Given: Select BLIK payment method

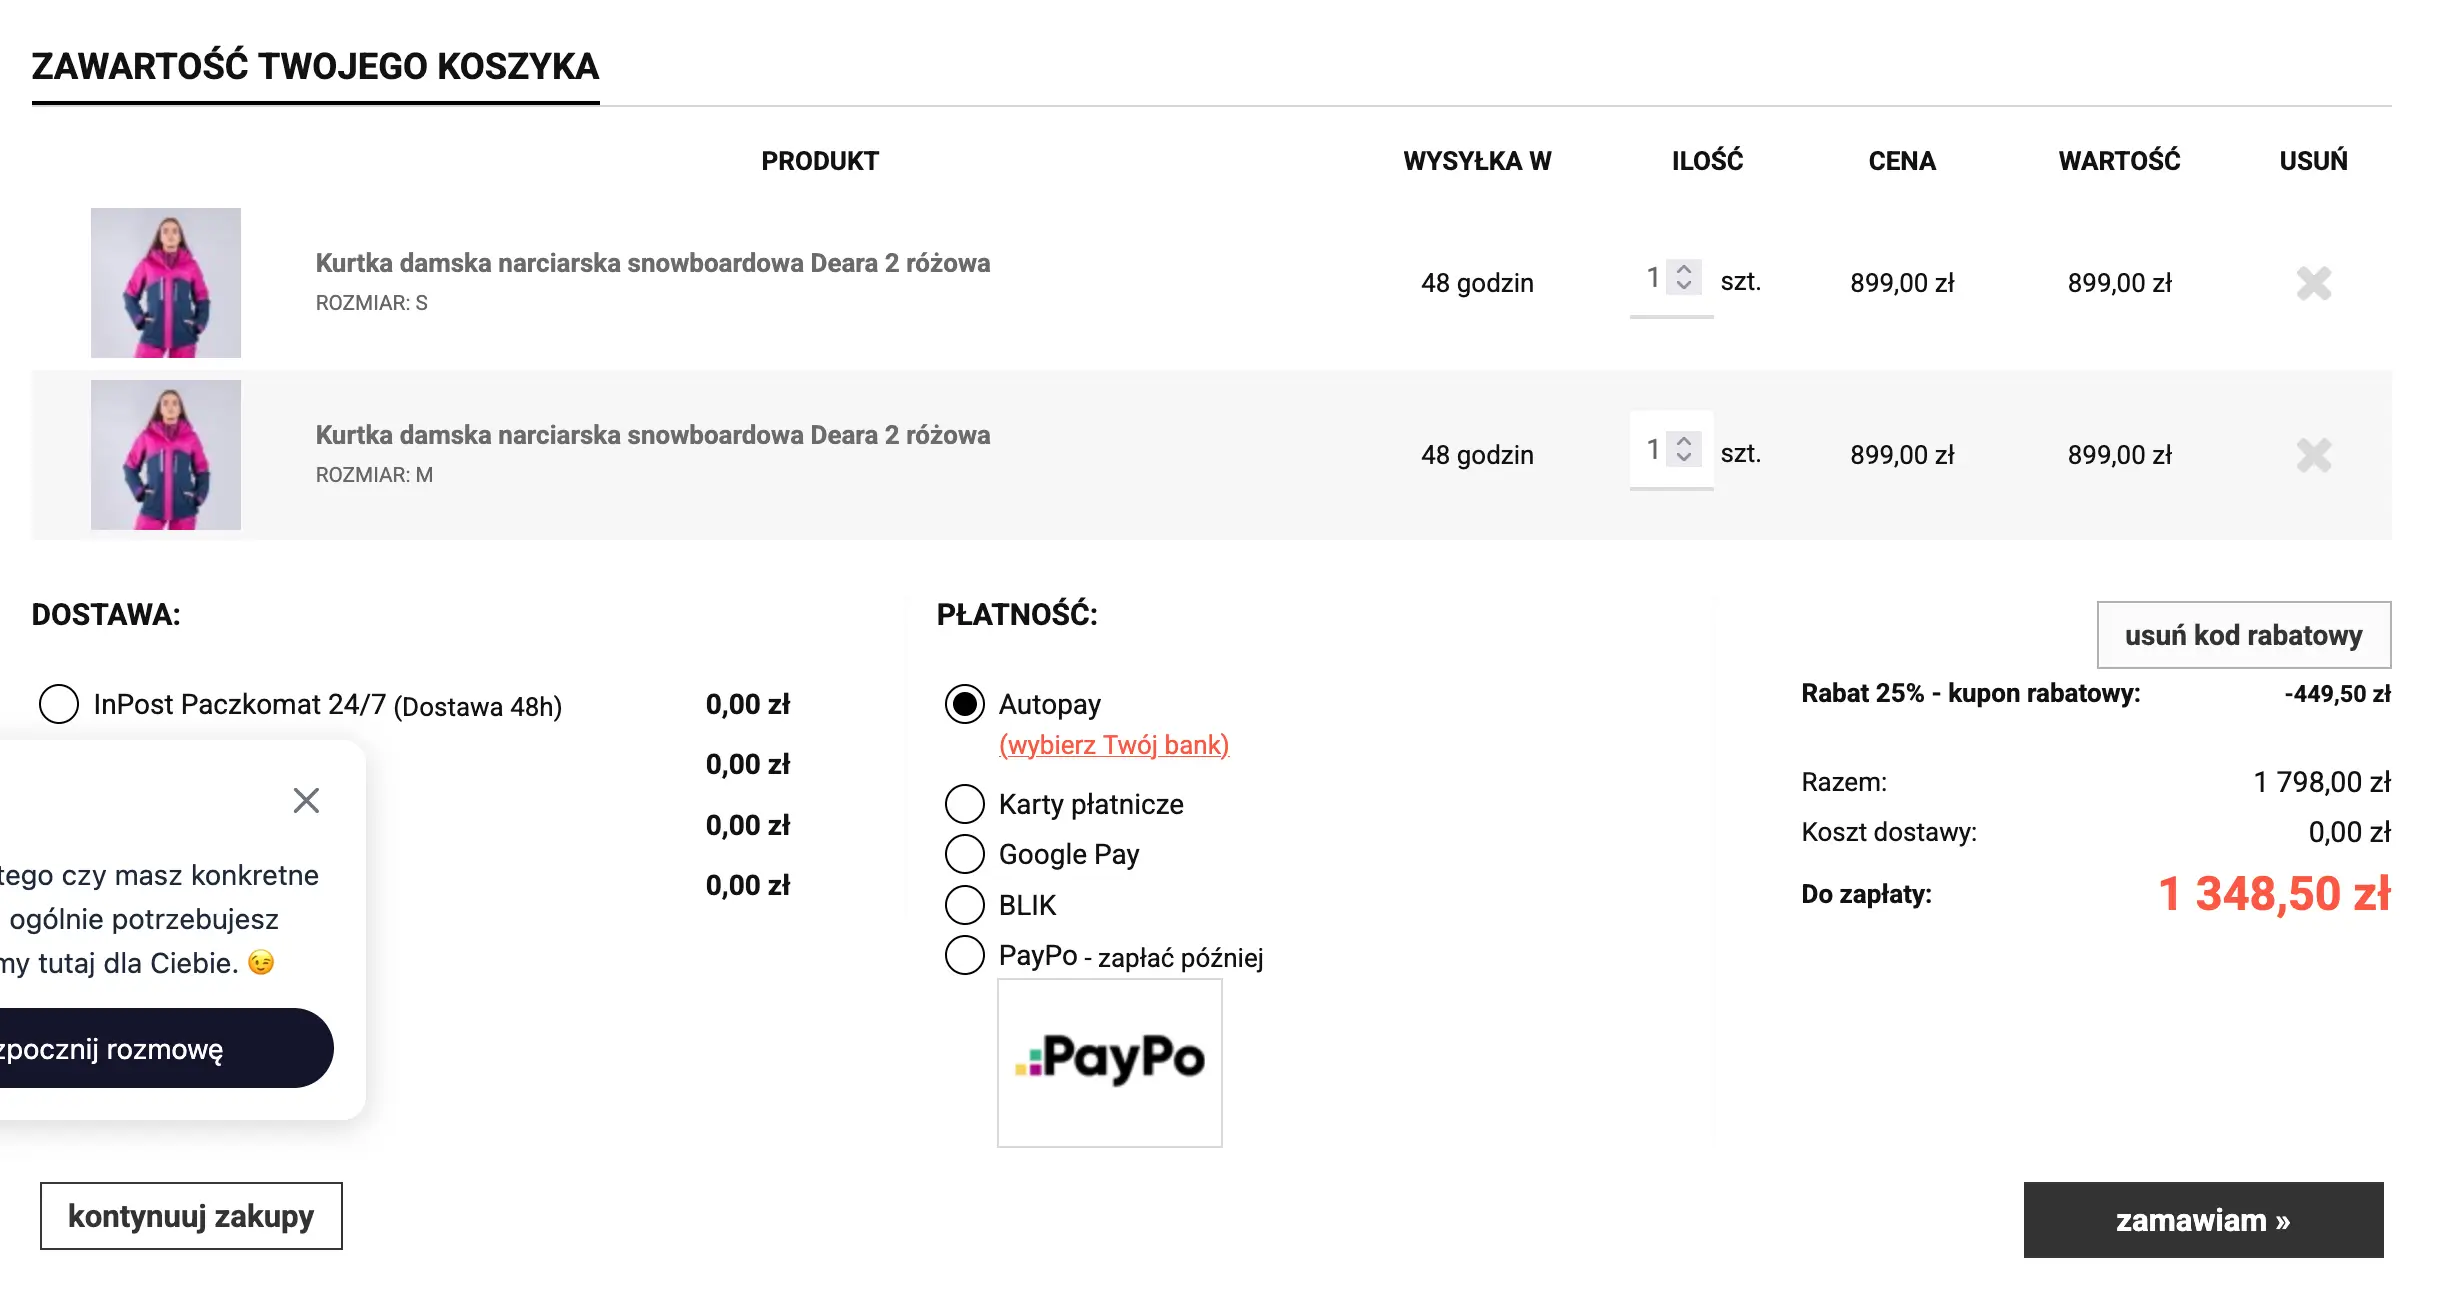Looking at the screenshot, I should click(965, 904).
